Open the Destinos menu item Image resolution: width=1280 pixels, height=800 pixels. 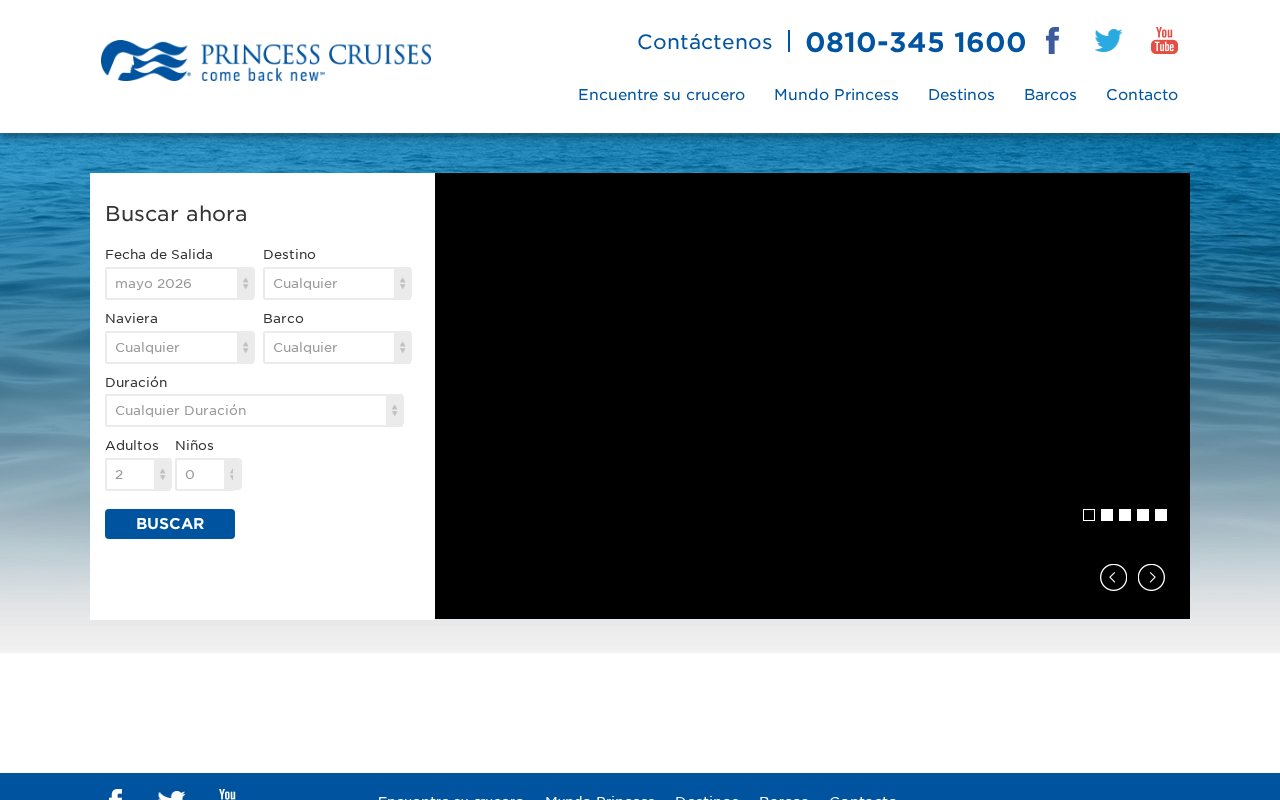click(x=961, y=95)
